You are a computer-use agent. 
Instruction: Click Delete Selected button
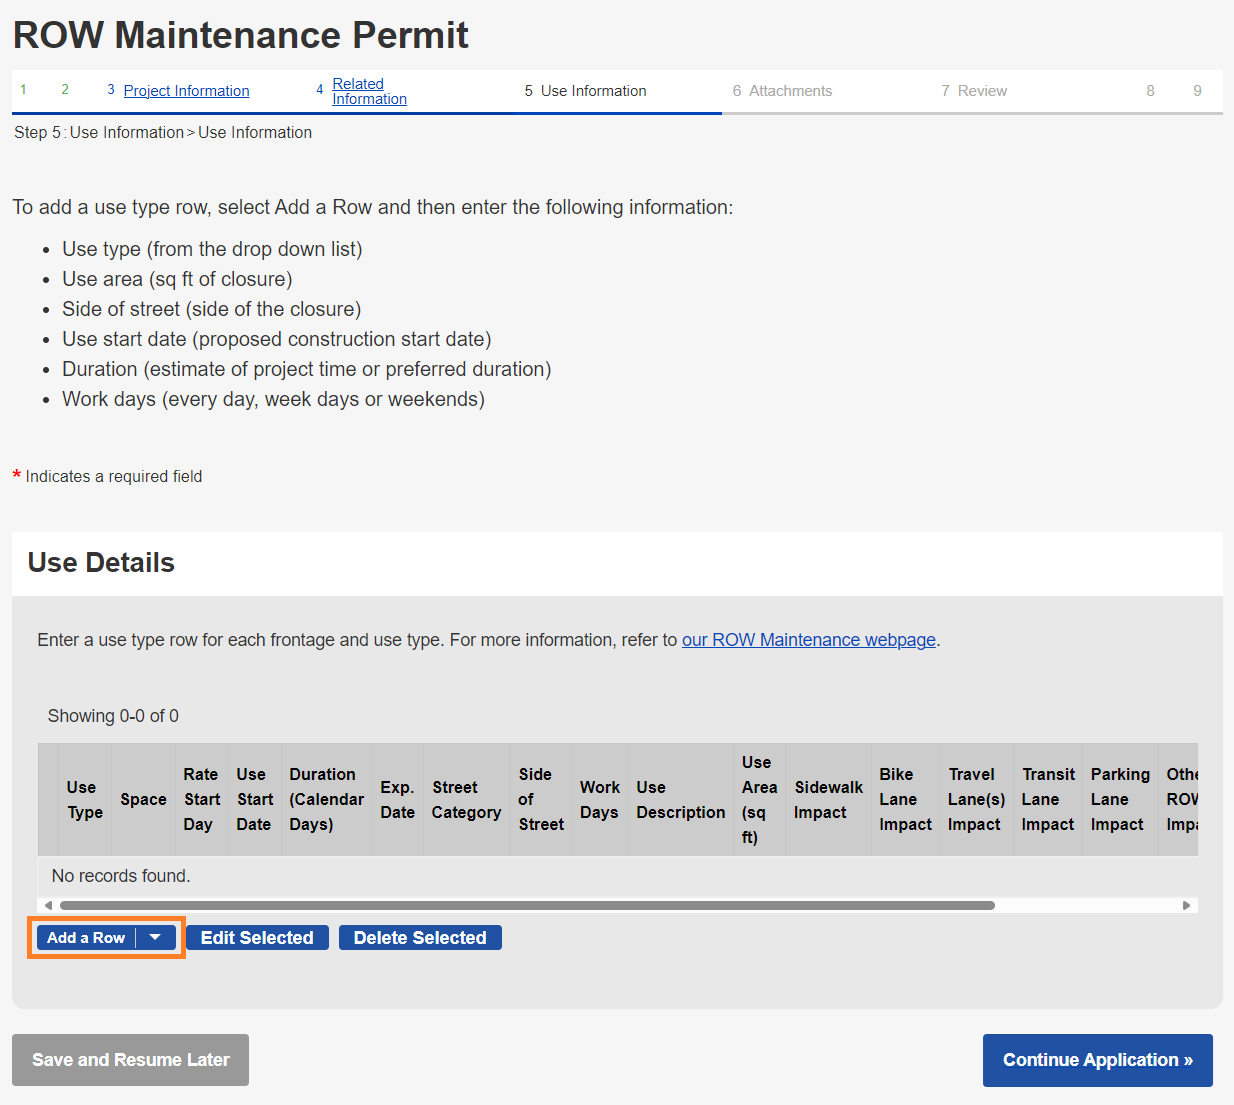click(420, 938)
